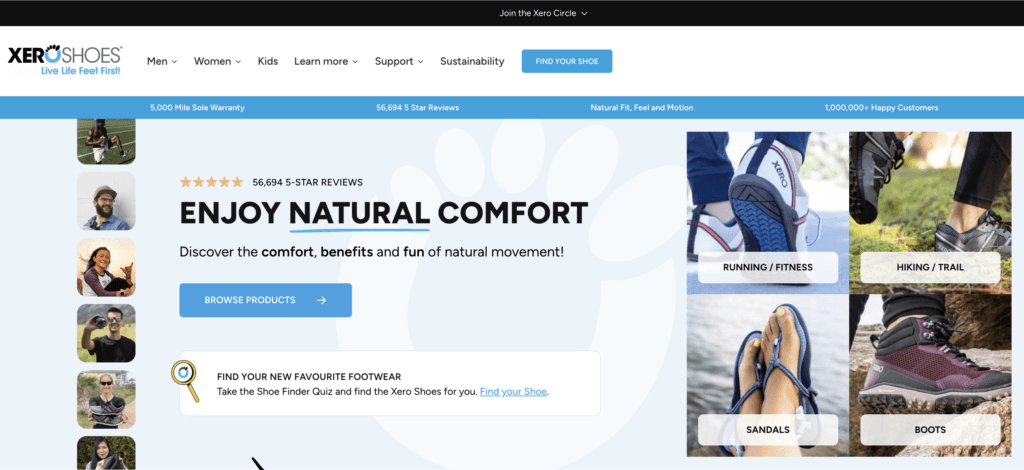
Task: Click the magnifying glass shoe finder icon
Action: (x=185, y=381)
